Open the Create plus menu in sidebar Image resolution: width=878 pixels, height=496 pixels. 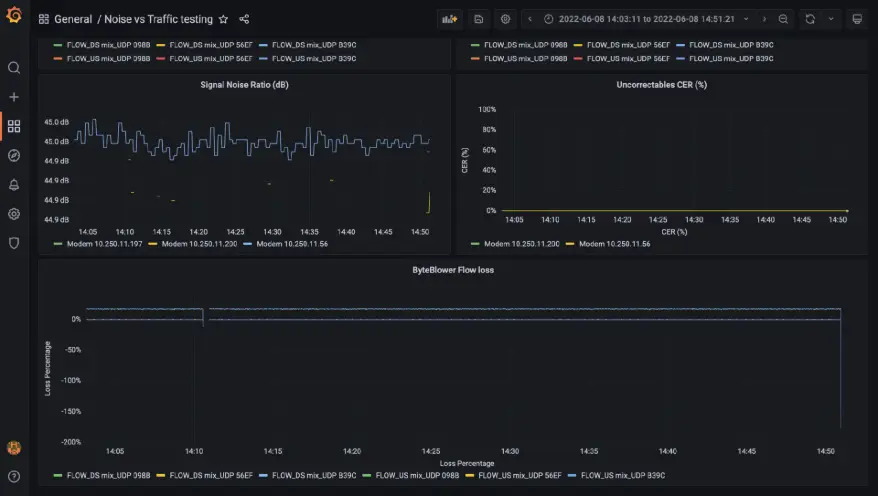tap(14, 97)
